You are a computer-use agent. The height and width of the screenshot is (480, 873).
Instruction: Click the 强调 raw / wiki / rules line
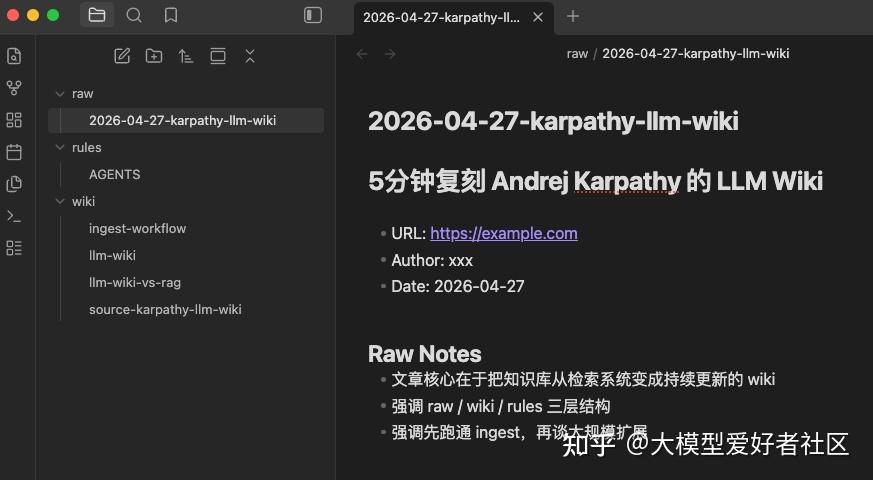[501, 406]
